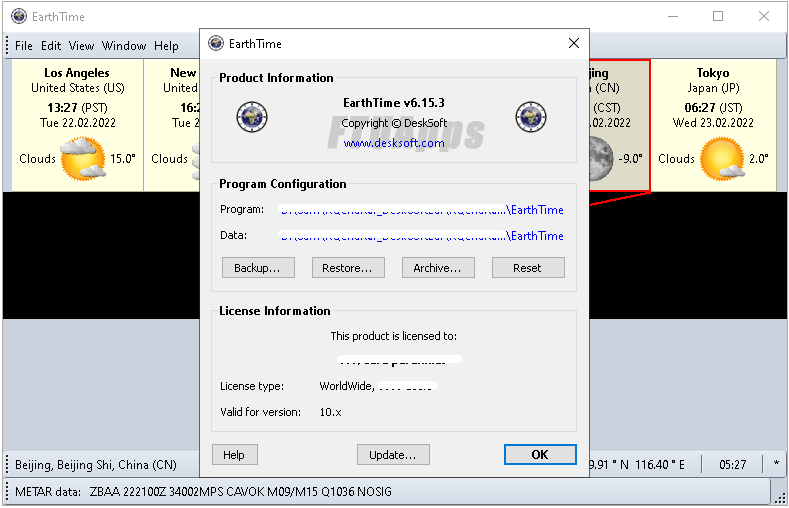Click the status bar location Beijing, Beijing Shi, China
This screenshot has width=789, height=508.
(x=96, y=465)
